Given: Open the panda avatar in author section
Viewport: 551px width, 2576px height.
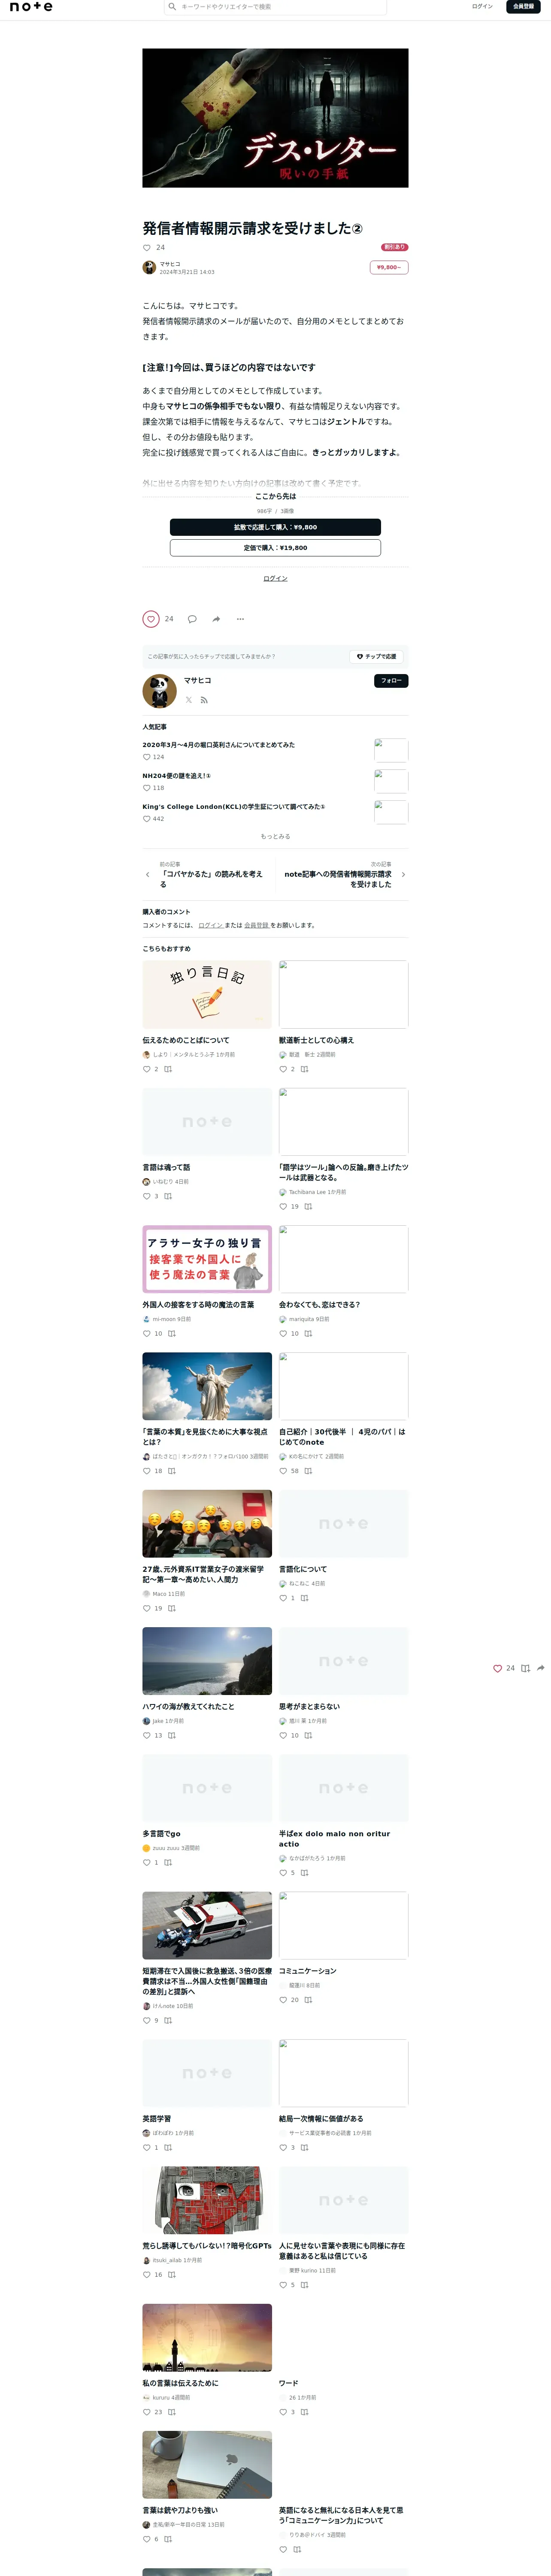Looking at the screenshot, I should tap(159, 691).
